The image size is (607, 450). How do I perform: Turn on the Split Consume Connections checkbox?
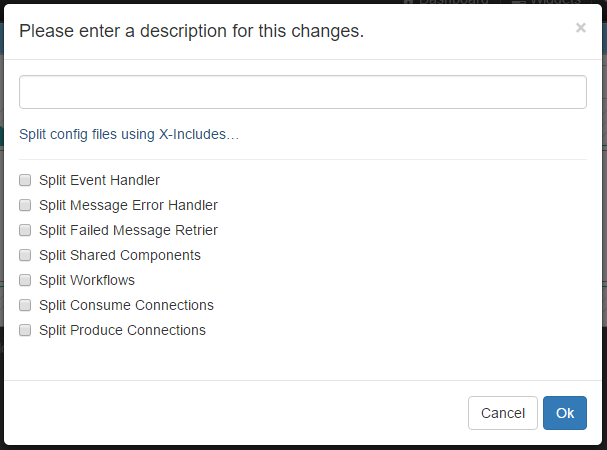(25, 305)
